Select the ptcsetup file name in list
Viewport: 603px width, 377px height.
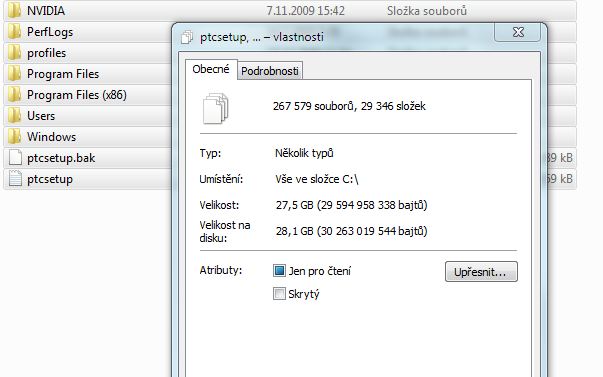50,179
